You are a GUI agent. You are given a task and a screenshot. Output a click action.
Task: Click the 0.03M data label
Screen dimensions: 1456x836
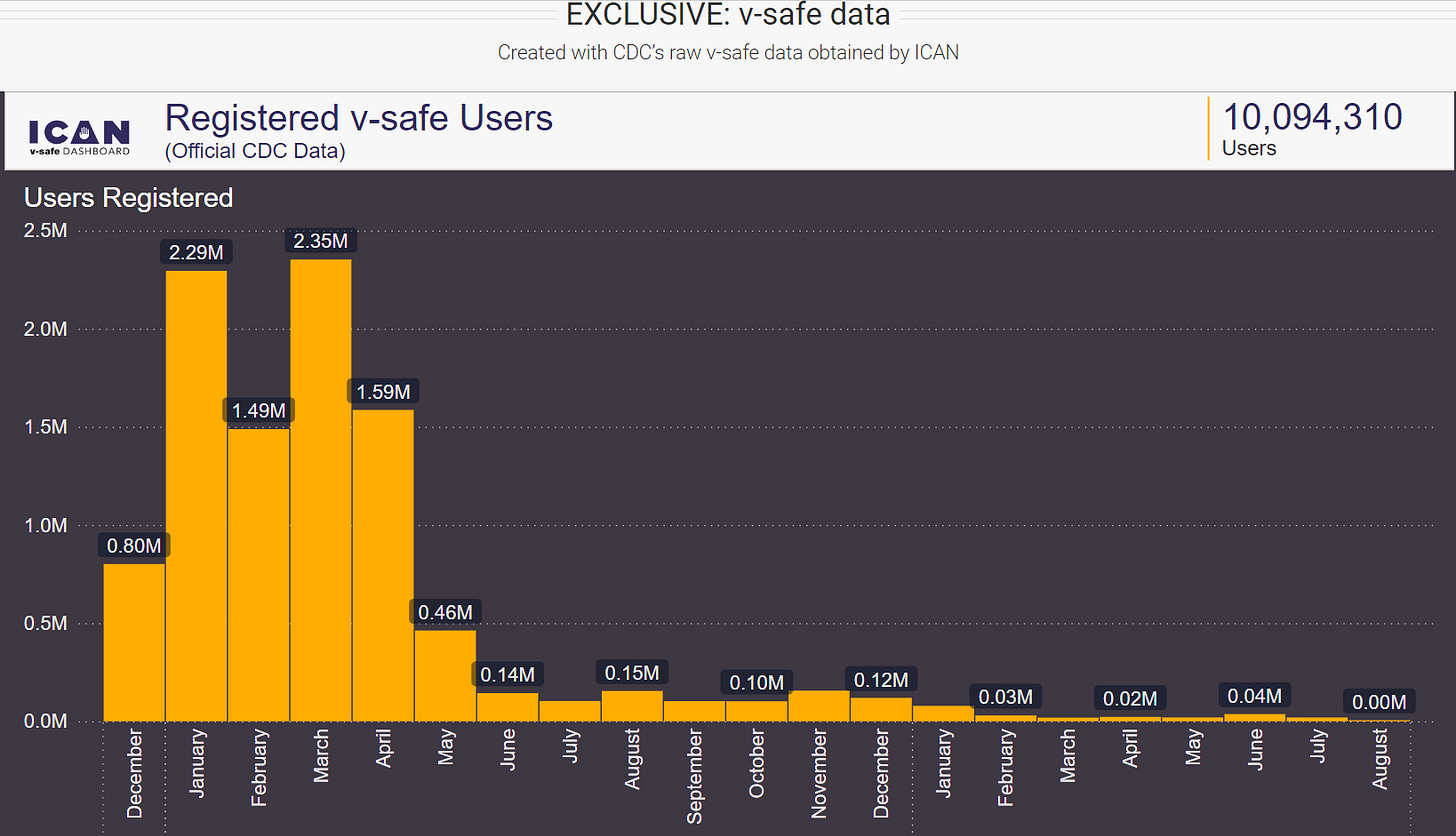coord(1006,696)
